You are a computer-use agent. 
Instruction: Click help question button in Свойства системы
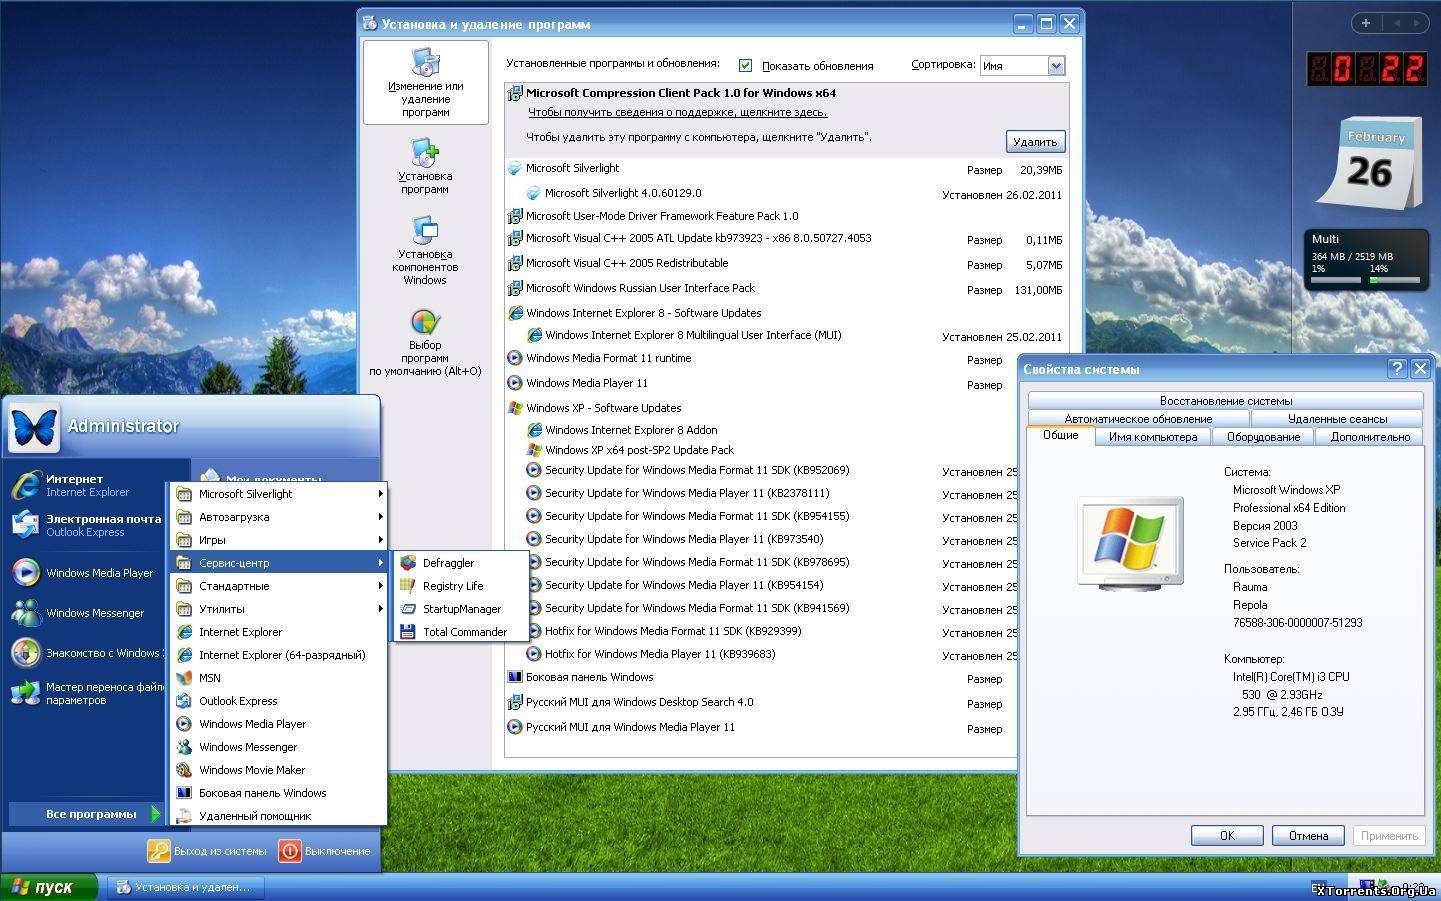click(1397, 369)
